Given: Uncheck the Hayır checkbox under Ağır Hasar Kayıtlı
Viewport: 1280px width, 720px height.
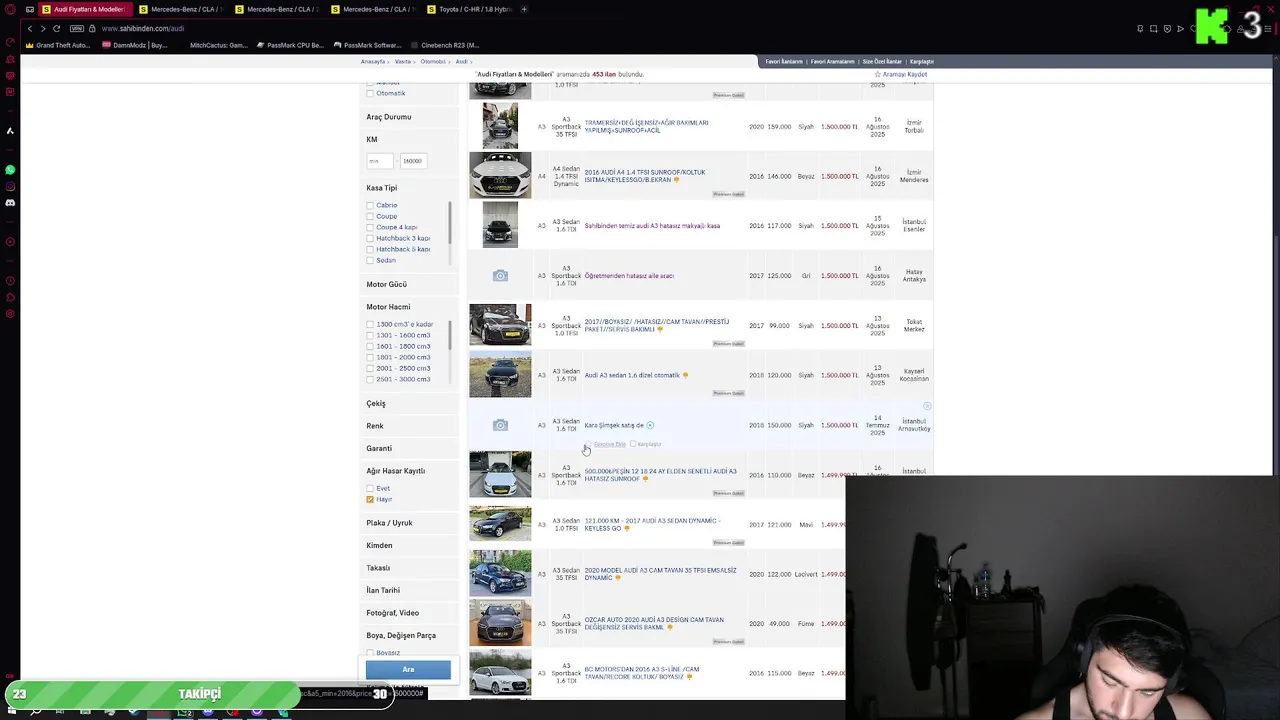Looking at the screenshot, I should pos(370,500).
